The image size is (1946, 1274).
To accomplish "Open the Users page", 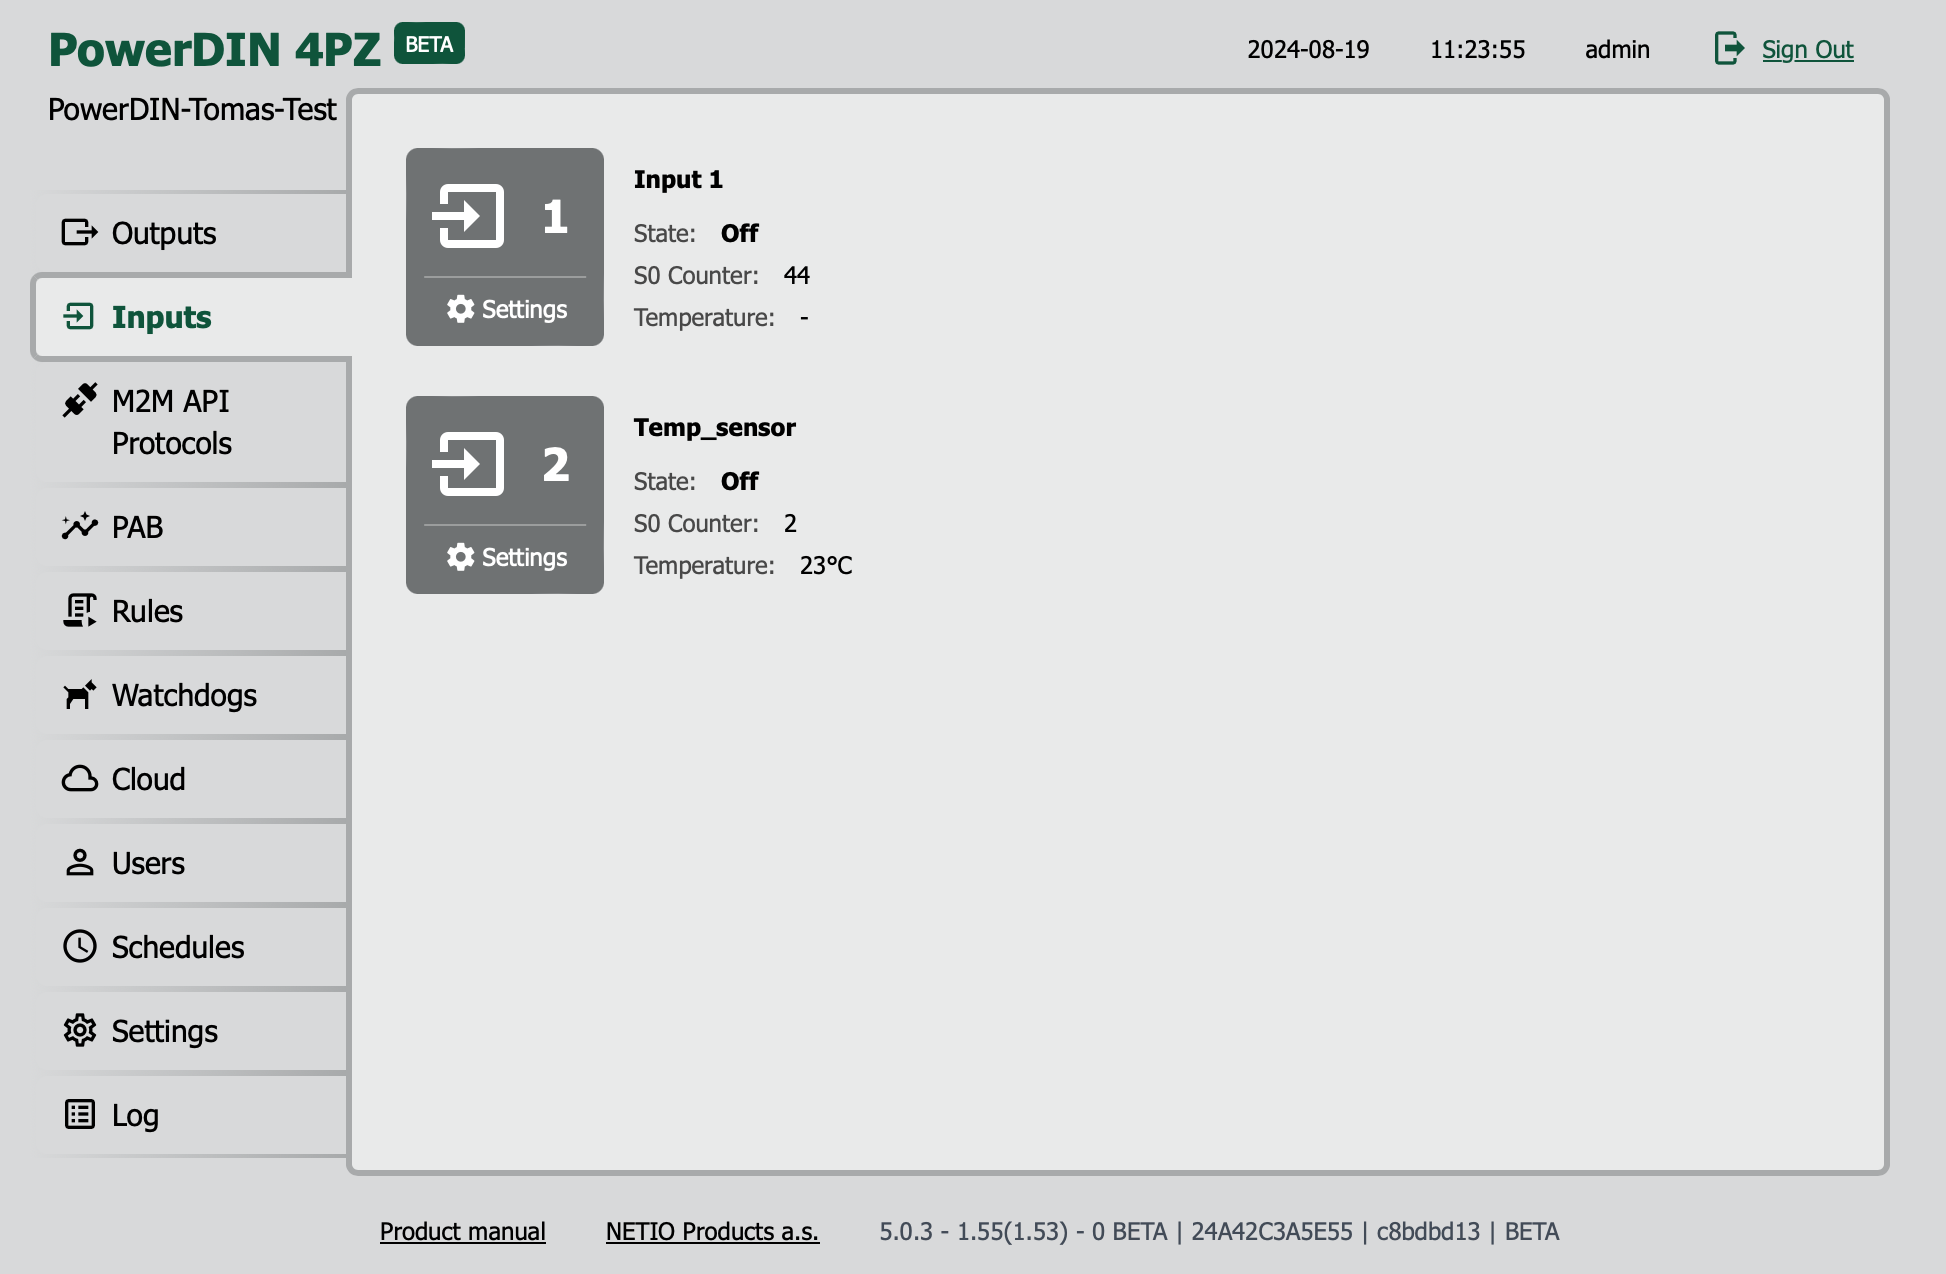I will click(190, 862).
